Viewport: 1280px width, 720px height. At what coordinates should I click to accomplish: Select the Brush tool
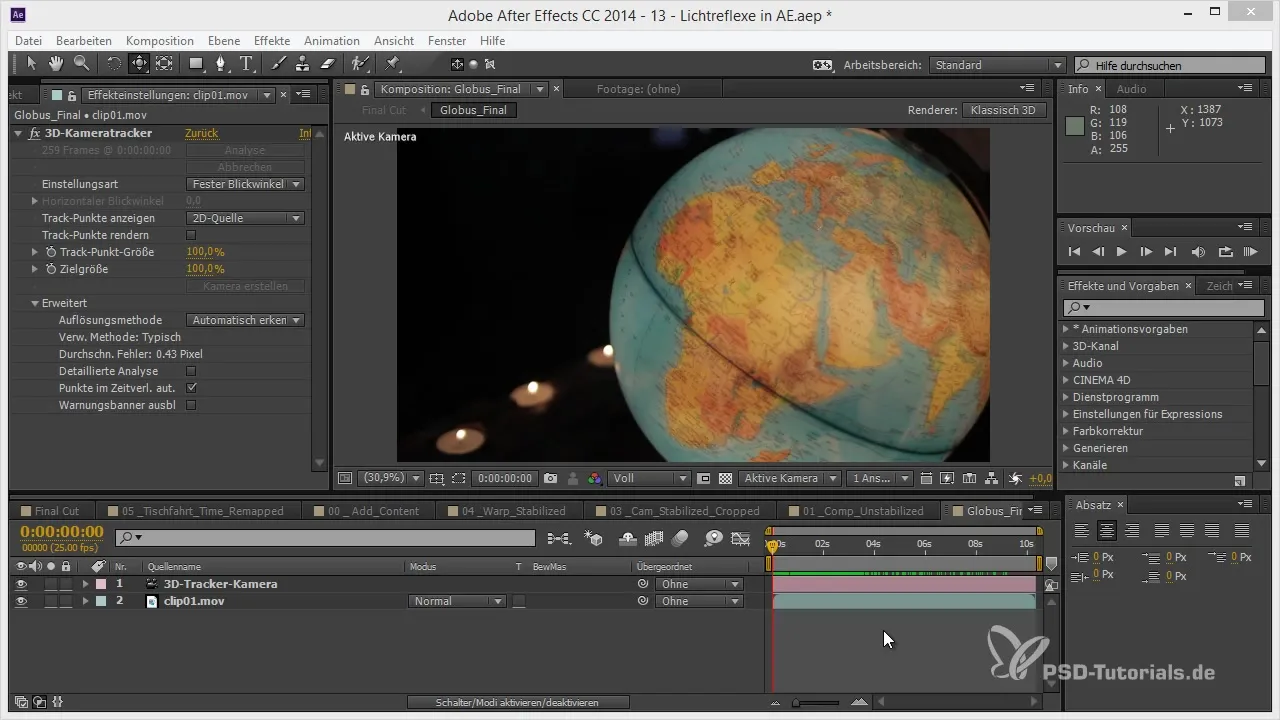click(278, 64)
